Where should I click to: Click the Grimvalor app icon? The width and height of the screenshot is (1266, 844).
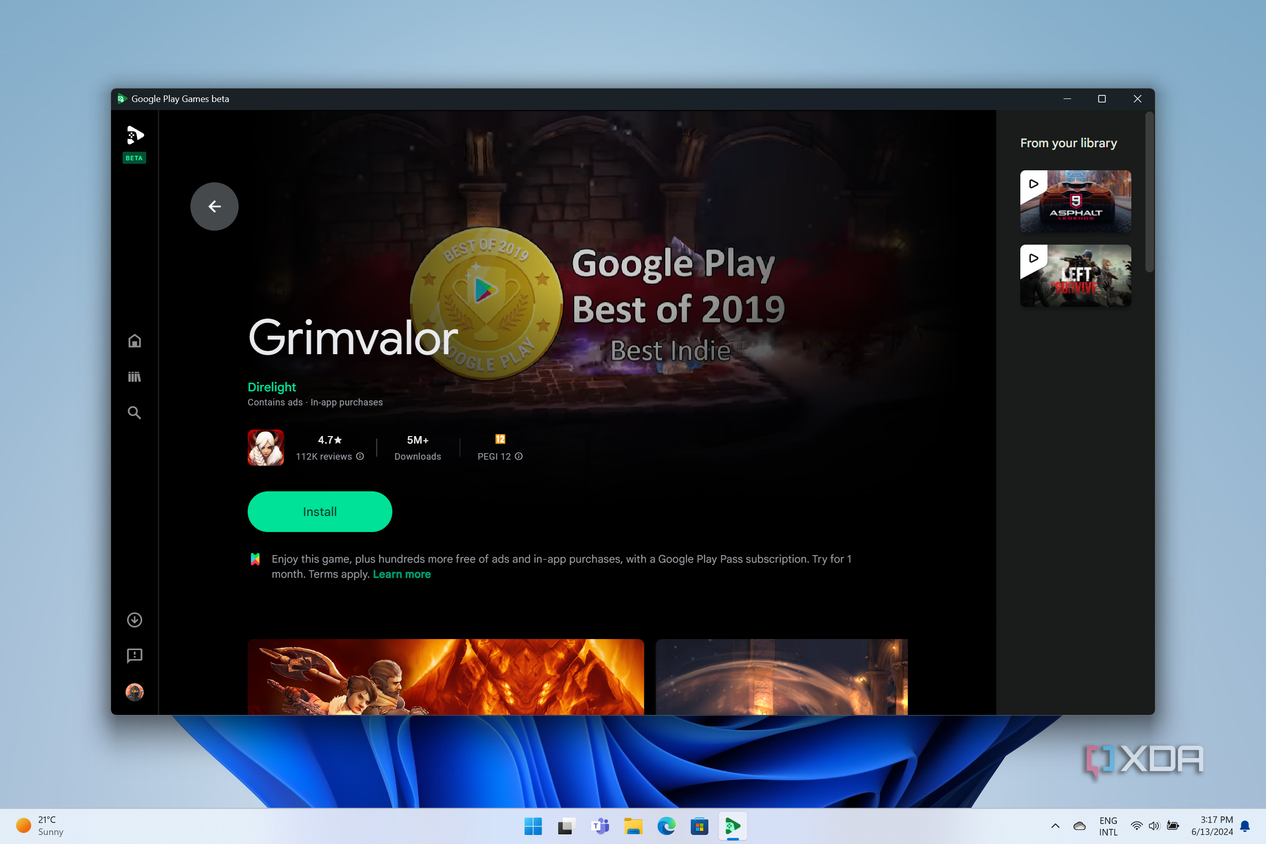coord(266,448)
